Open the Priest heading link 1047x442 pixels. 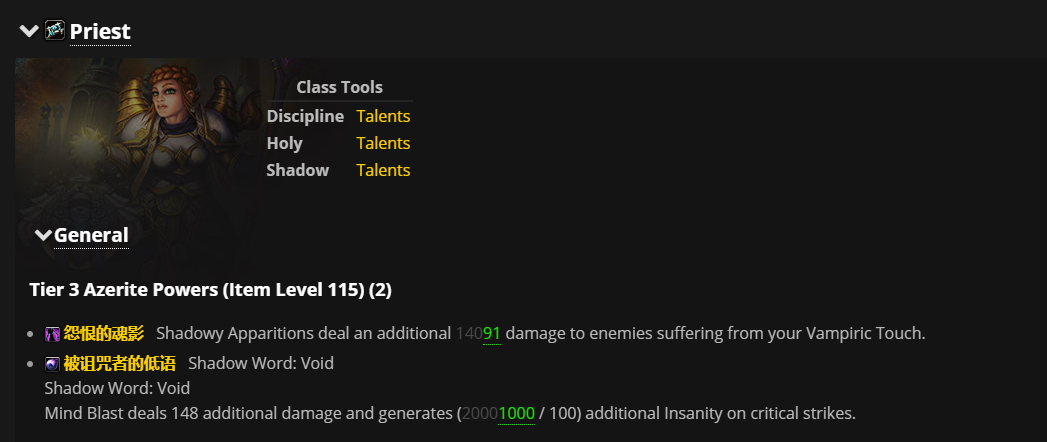tap(100, 31)
